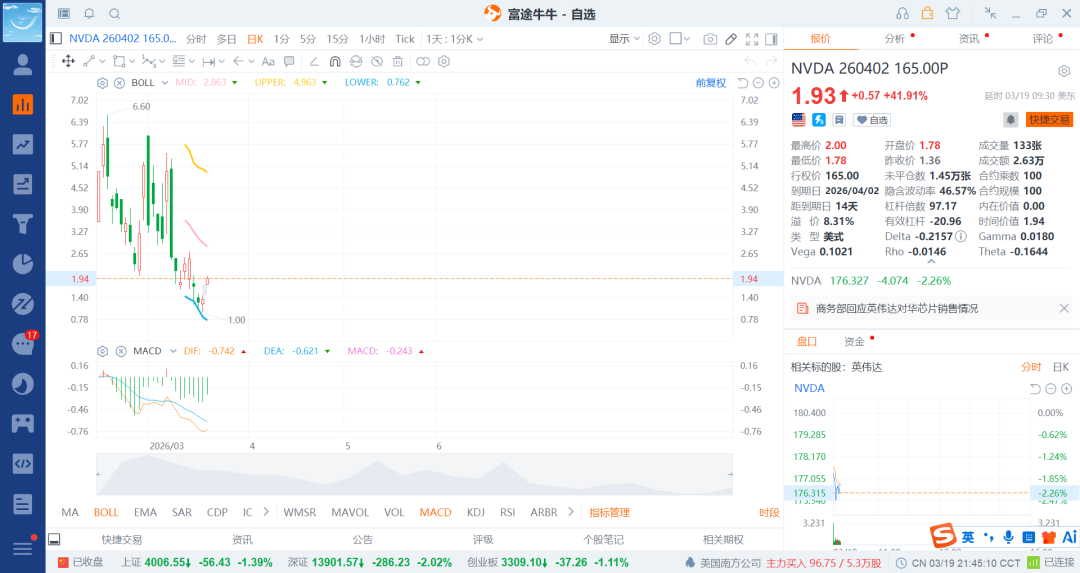Screen dimensions: 1080x573
Task: Select the magnet snap drawing tool
Action: click(x=335, y=61)
